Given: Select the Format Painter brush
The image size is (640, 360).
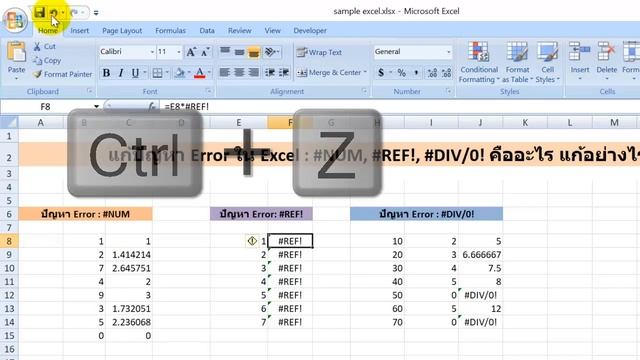Looking at the screenshot, I should click(62, 74).
